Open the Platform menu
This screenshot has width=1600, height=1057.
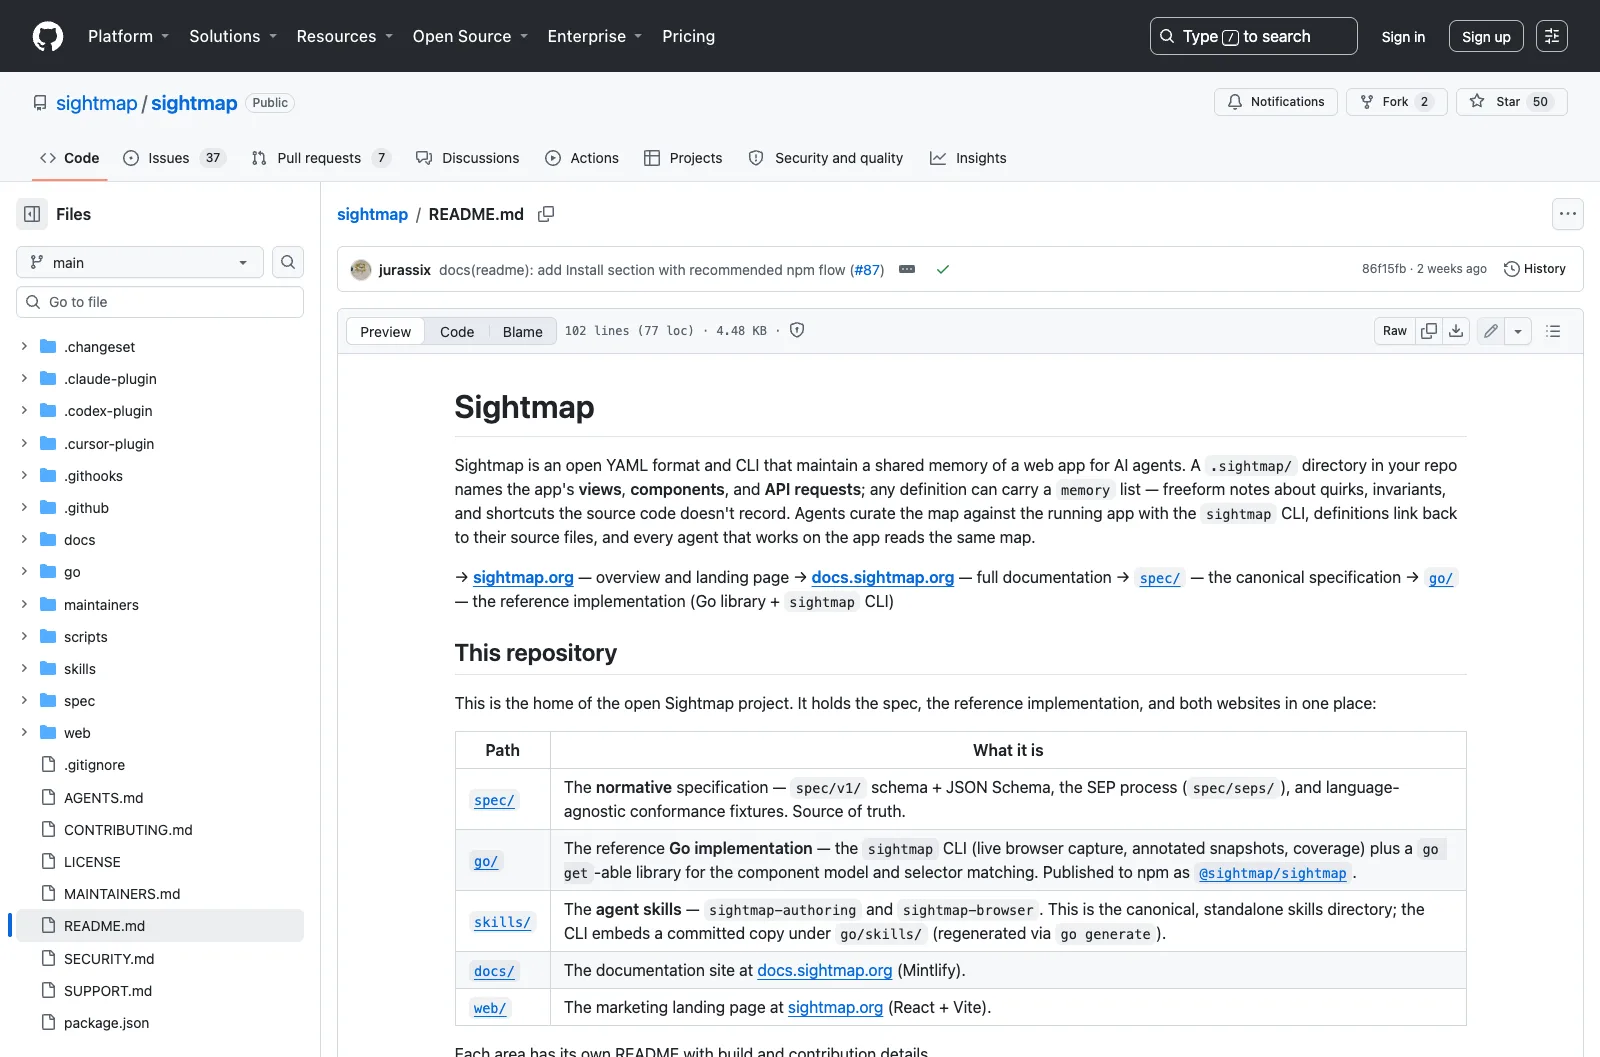tap(129, 36)
